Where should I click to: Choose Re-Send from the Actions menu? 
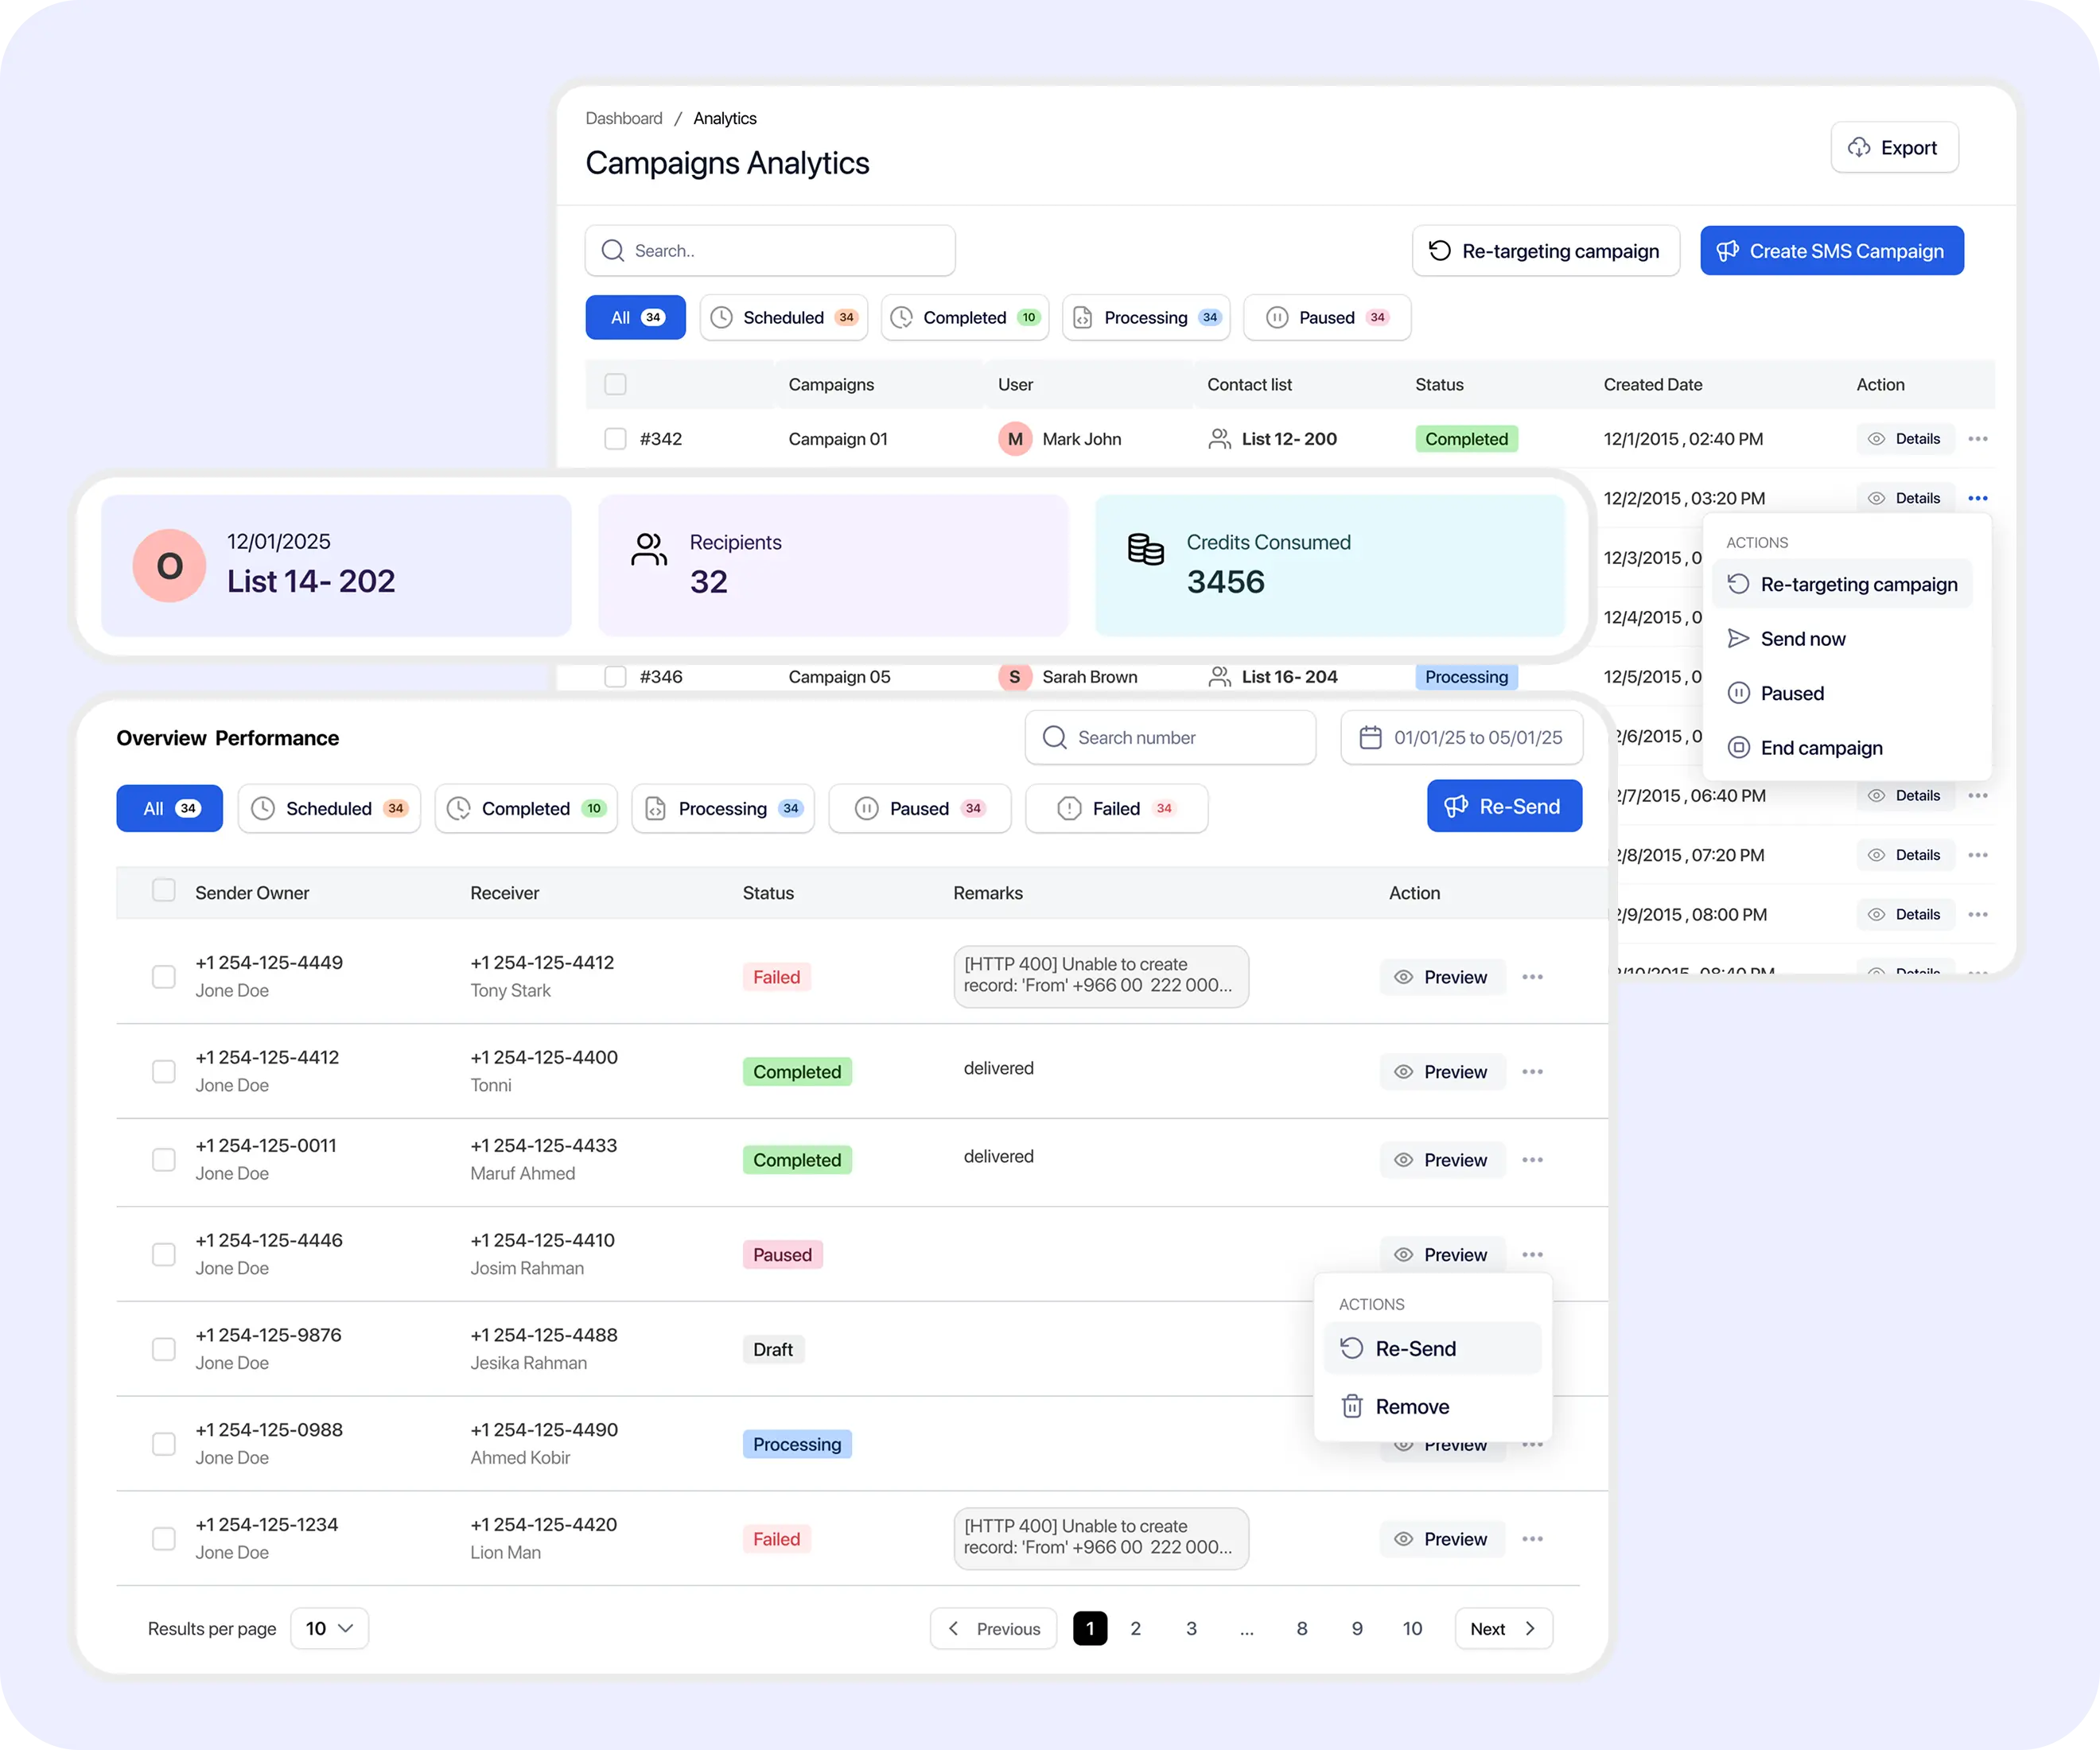[x=1415, y=1349]
